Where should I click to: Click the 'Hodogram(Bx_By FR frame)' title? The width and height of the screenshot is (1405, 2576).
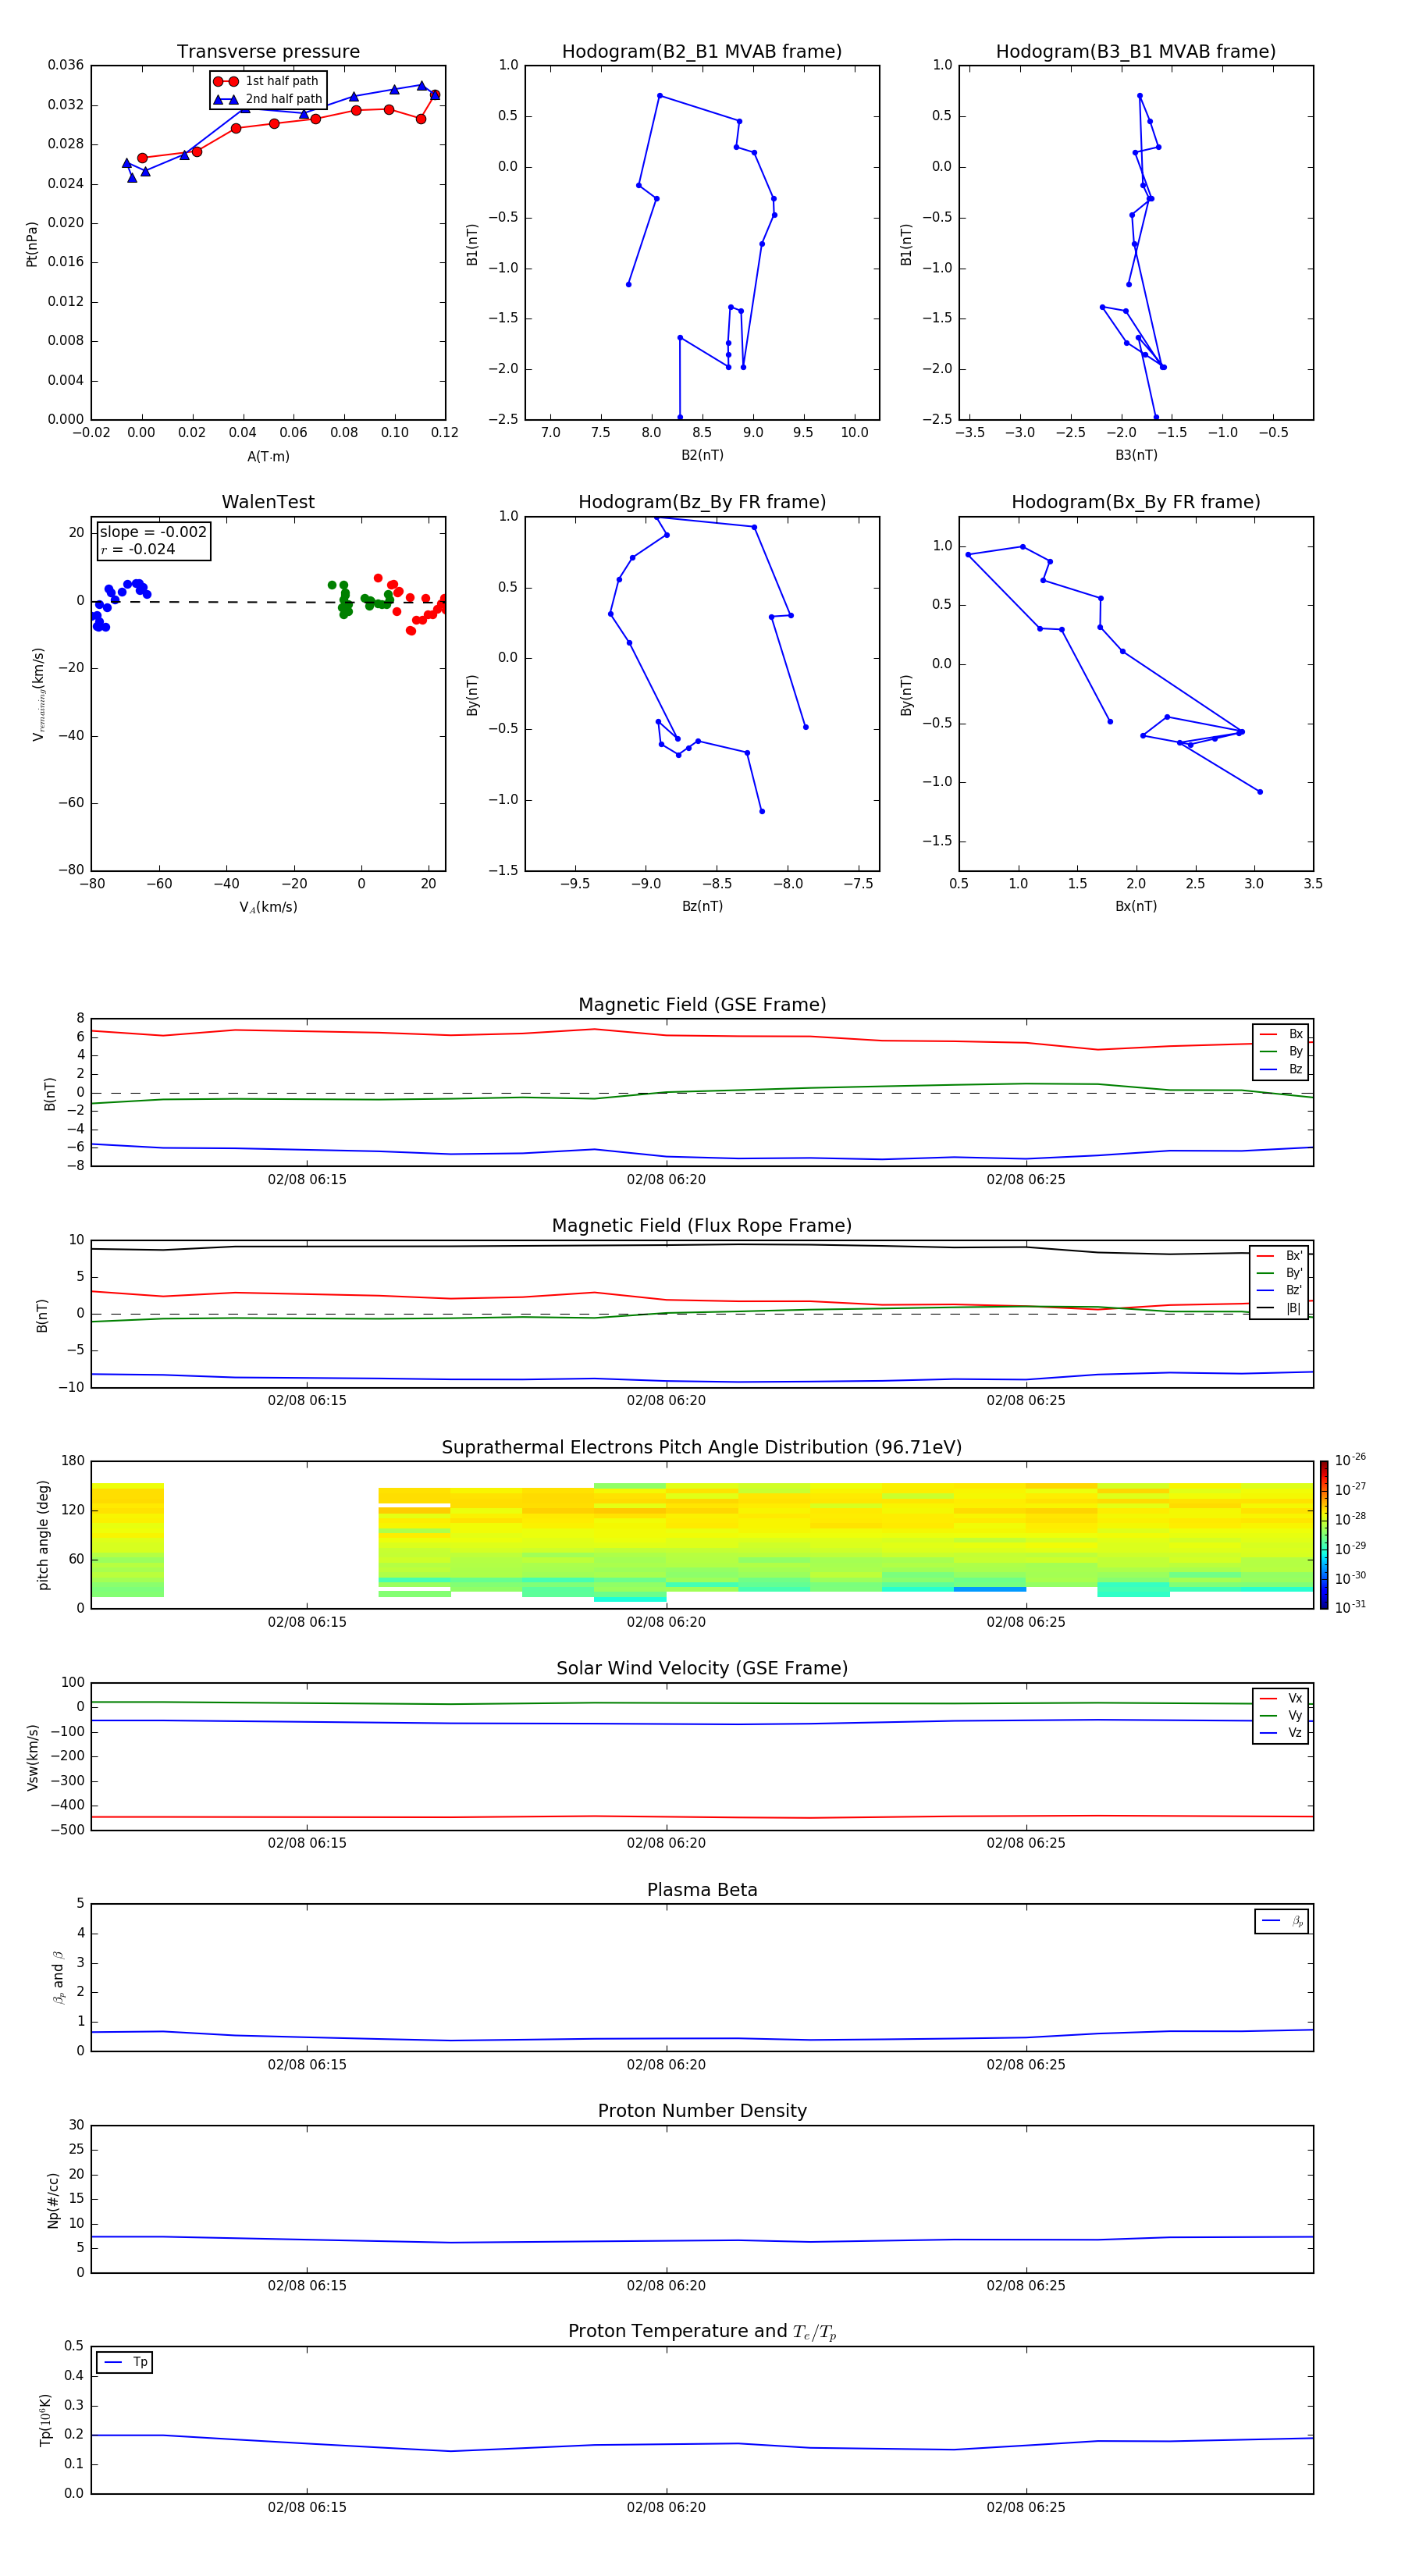point(1136,502)
